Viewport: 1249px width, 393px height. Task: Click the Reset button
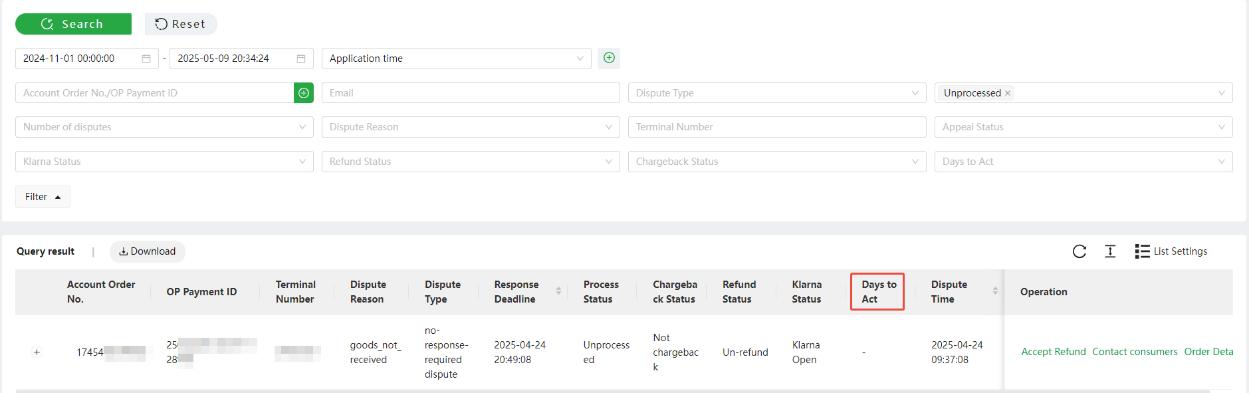coord(181,24)
